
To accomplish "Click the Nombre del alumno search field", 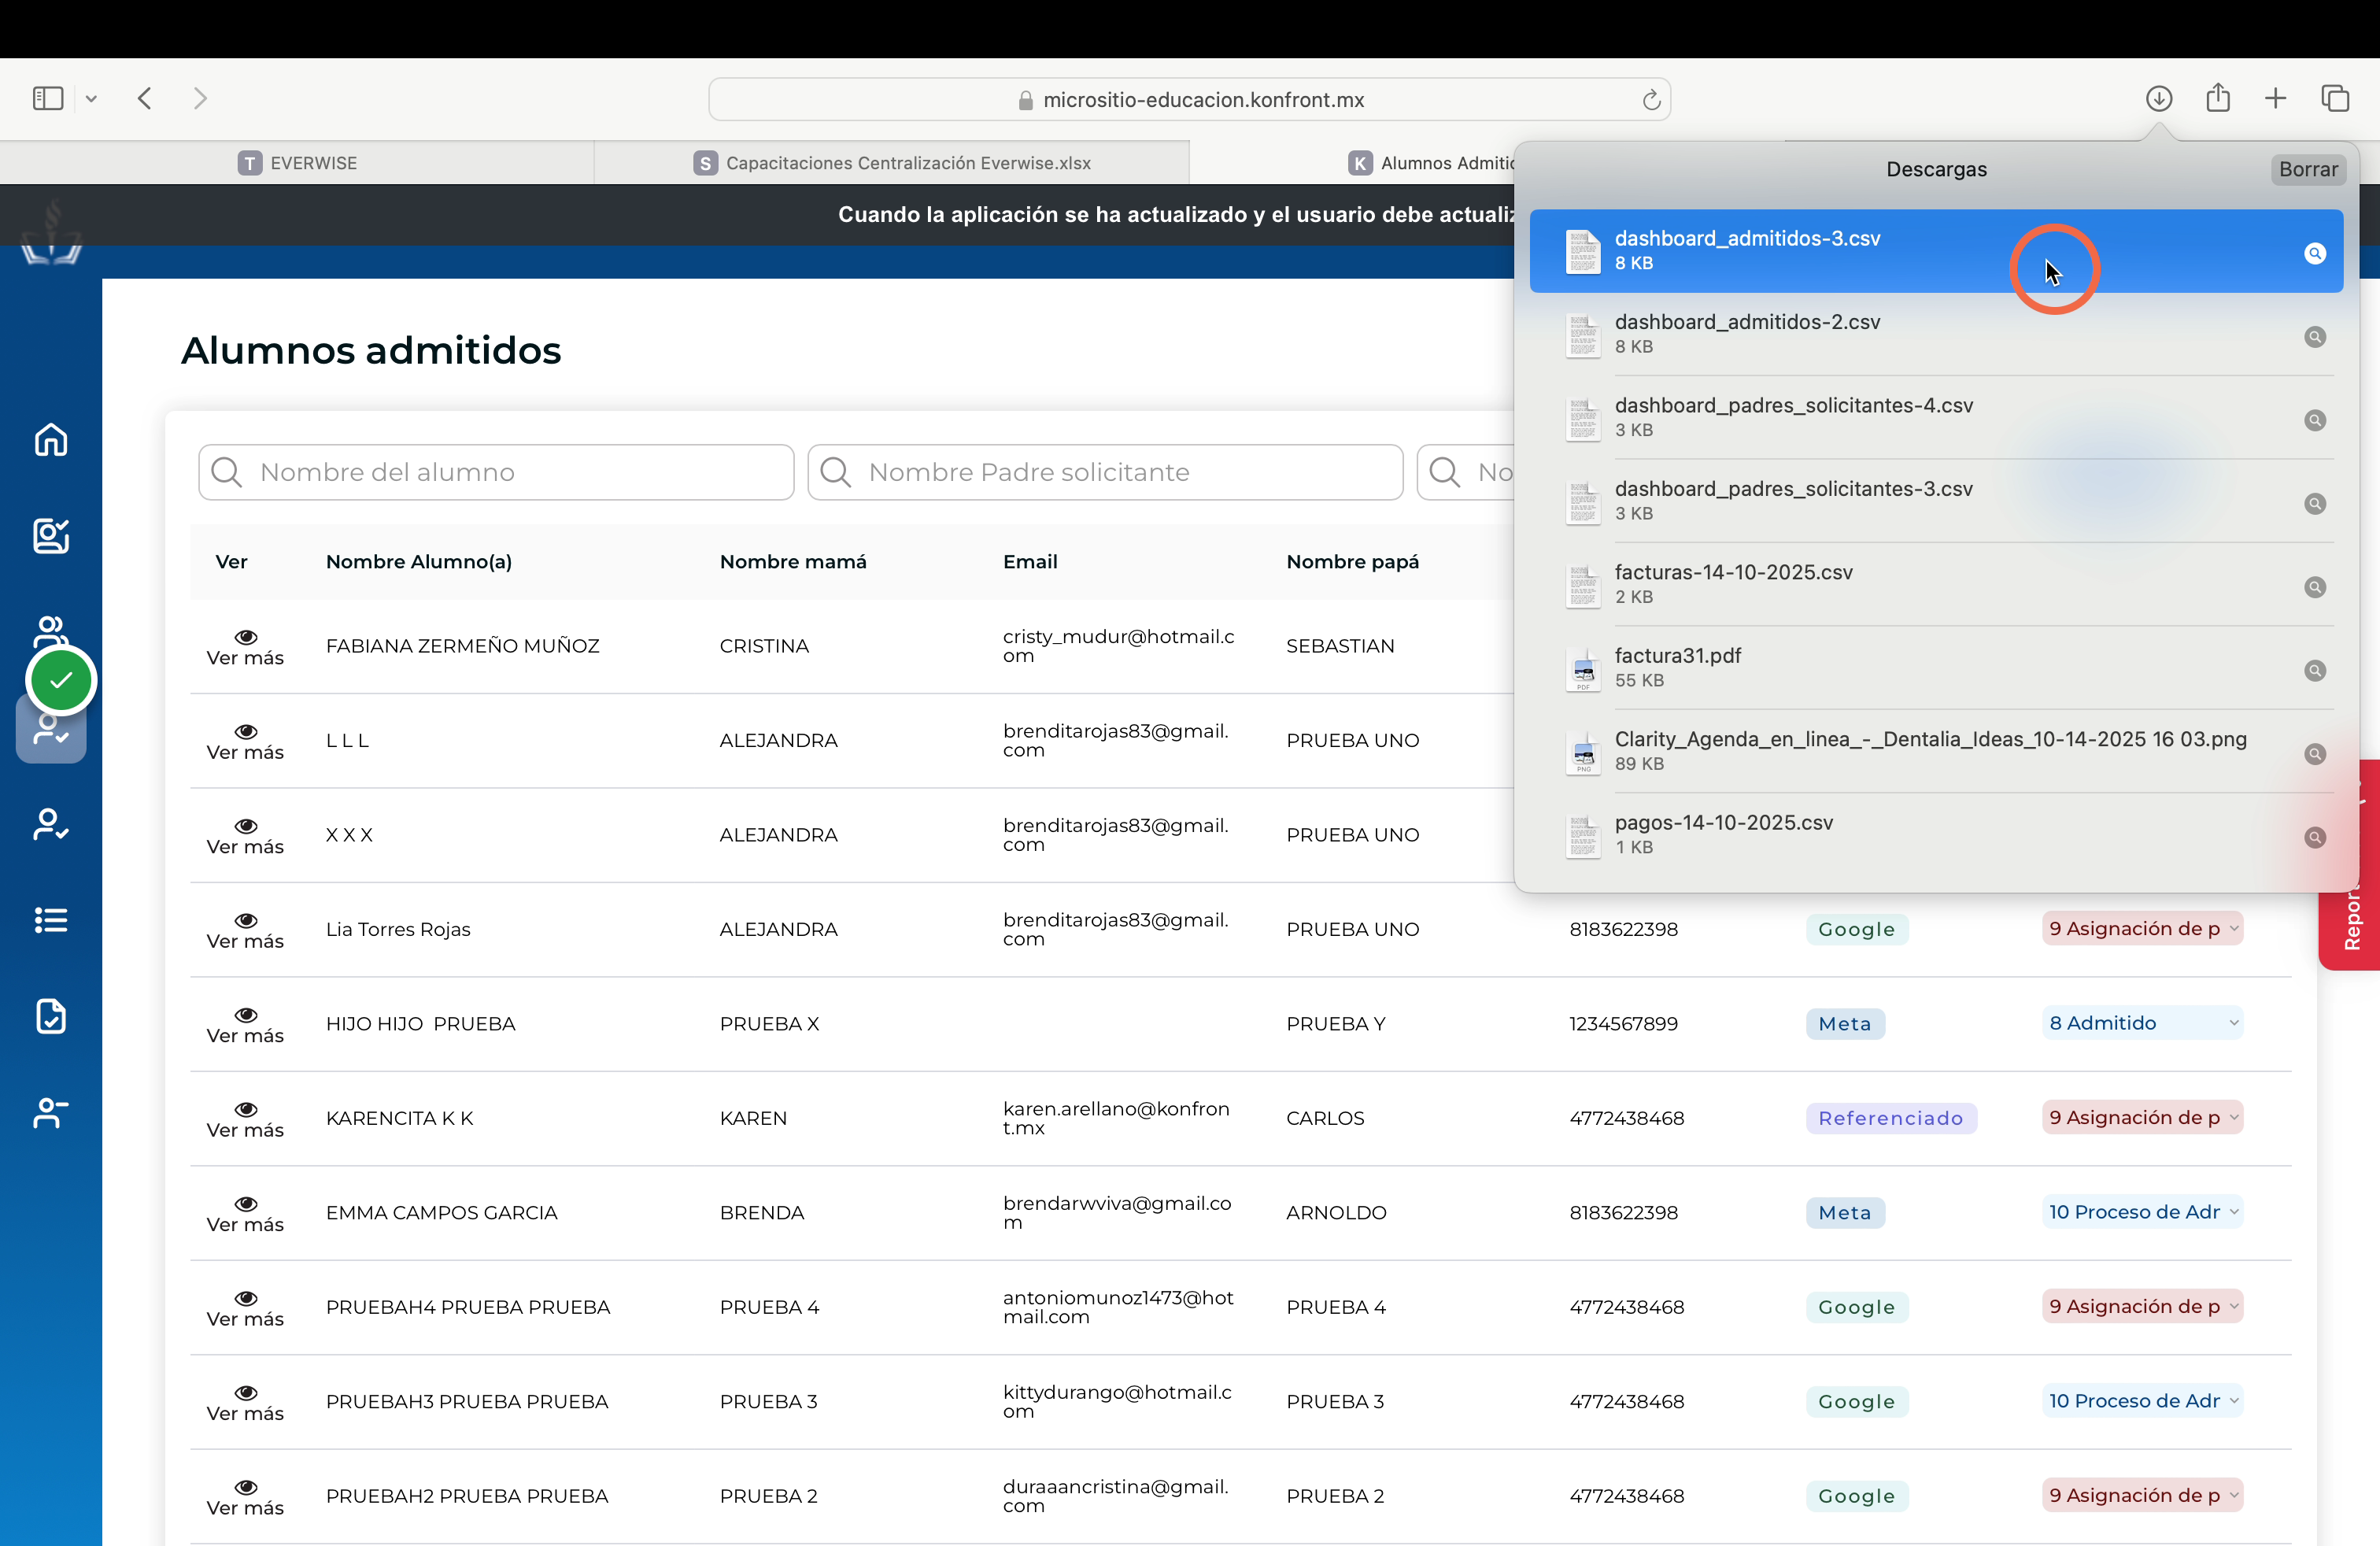I will point(496,472).
